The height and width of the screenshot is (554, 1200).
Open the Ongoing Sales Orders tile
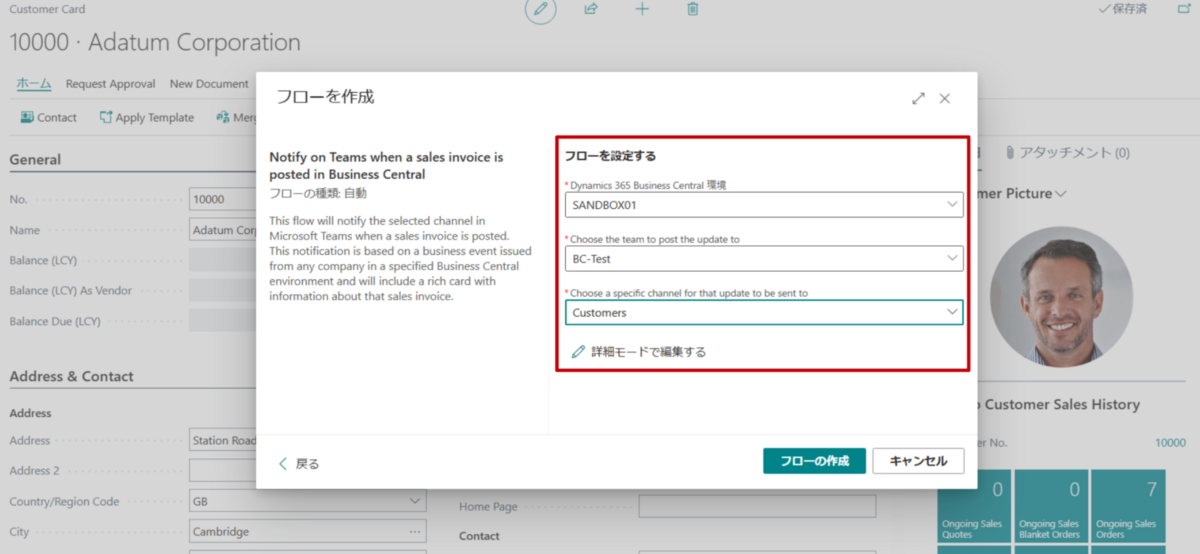[1129, 508]
